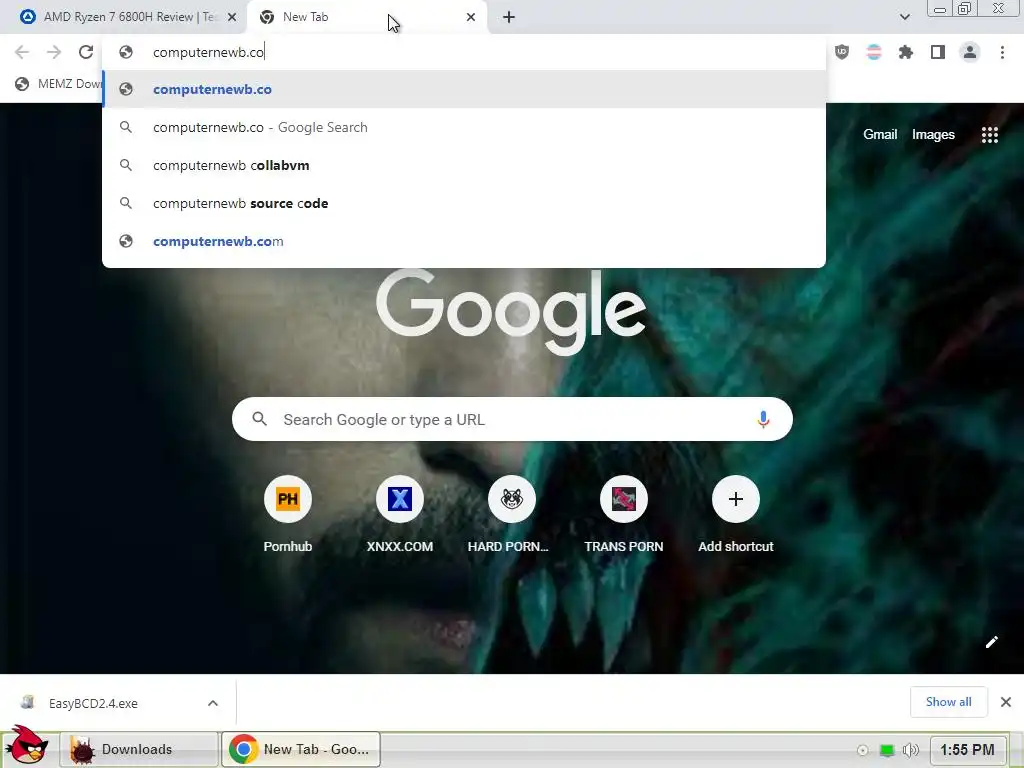Click the Show all downloads button
1024x768 pixels.
pos(948,702)
